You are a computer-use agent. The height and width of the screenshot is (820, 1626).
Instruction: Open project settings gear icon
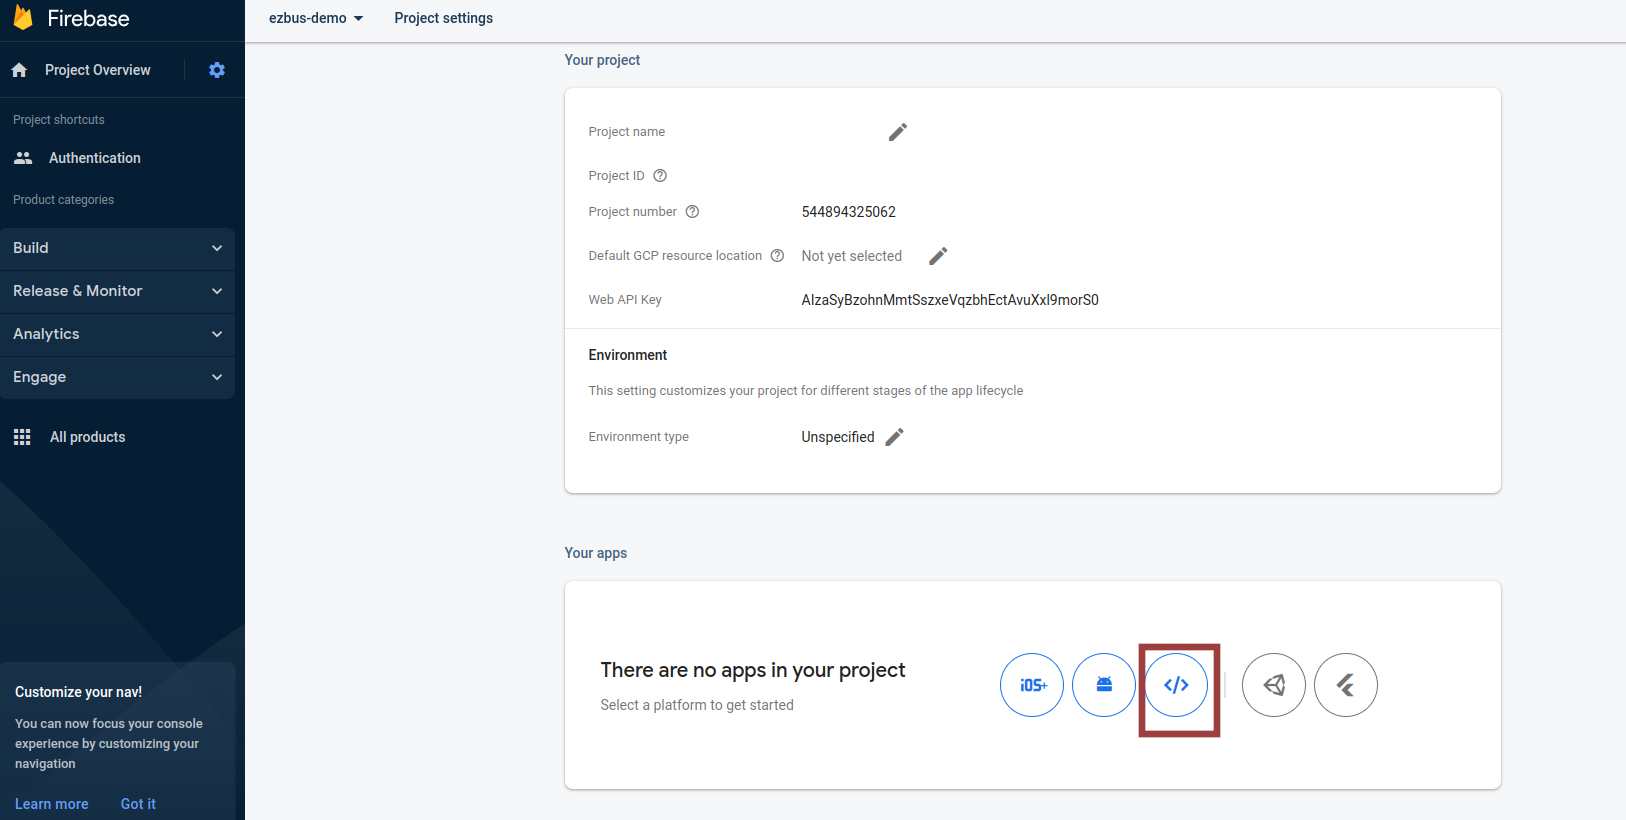(x=217, y=70)
